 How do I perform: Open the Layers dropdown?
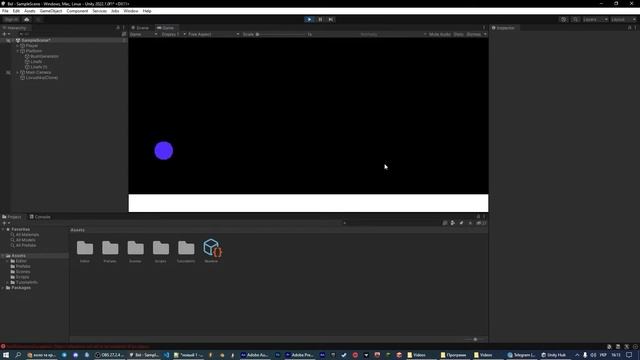point(595,19)
